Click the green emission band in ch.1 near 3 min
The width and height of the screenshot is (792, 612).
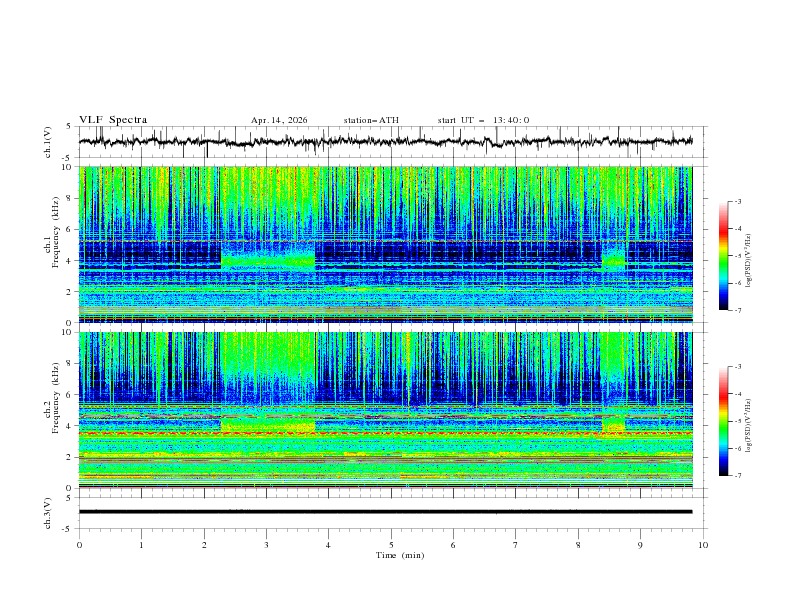(x=268, y=261)
